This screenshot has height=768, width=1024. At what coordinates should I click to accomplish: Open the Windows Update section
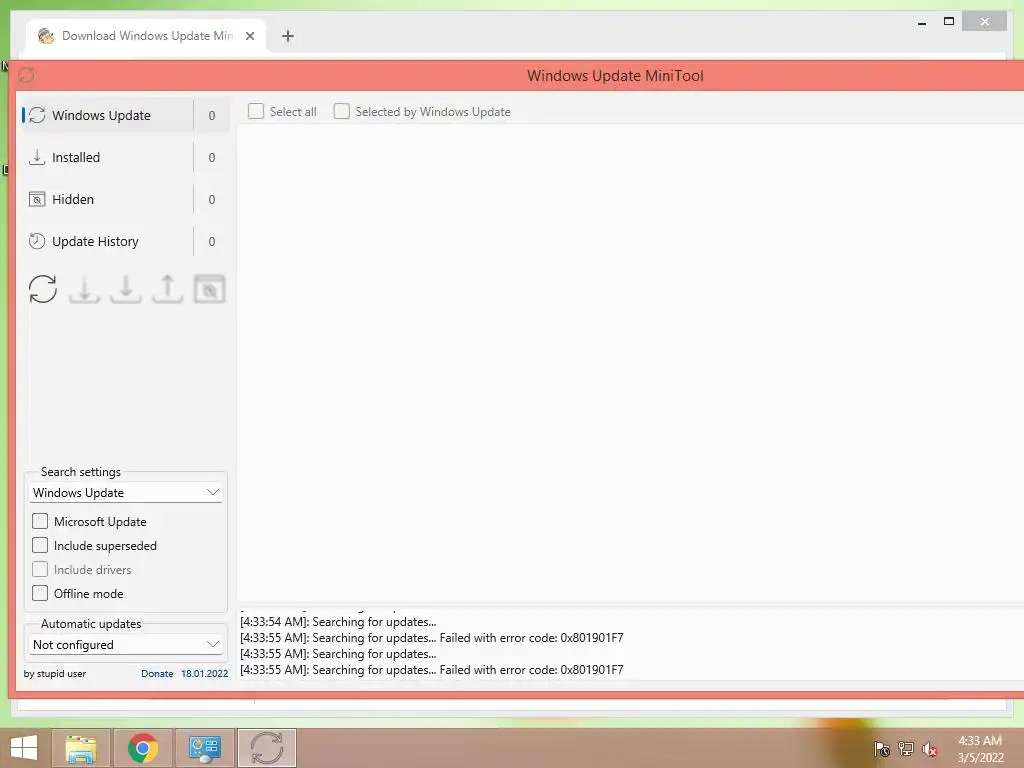(x=108, y=115)
